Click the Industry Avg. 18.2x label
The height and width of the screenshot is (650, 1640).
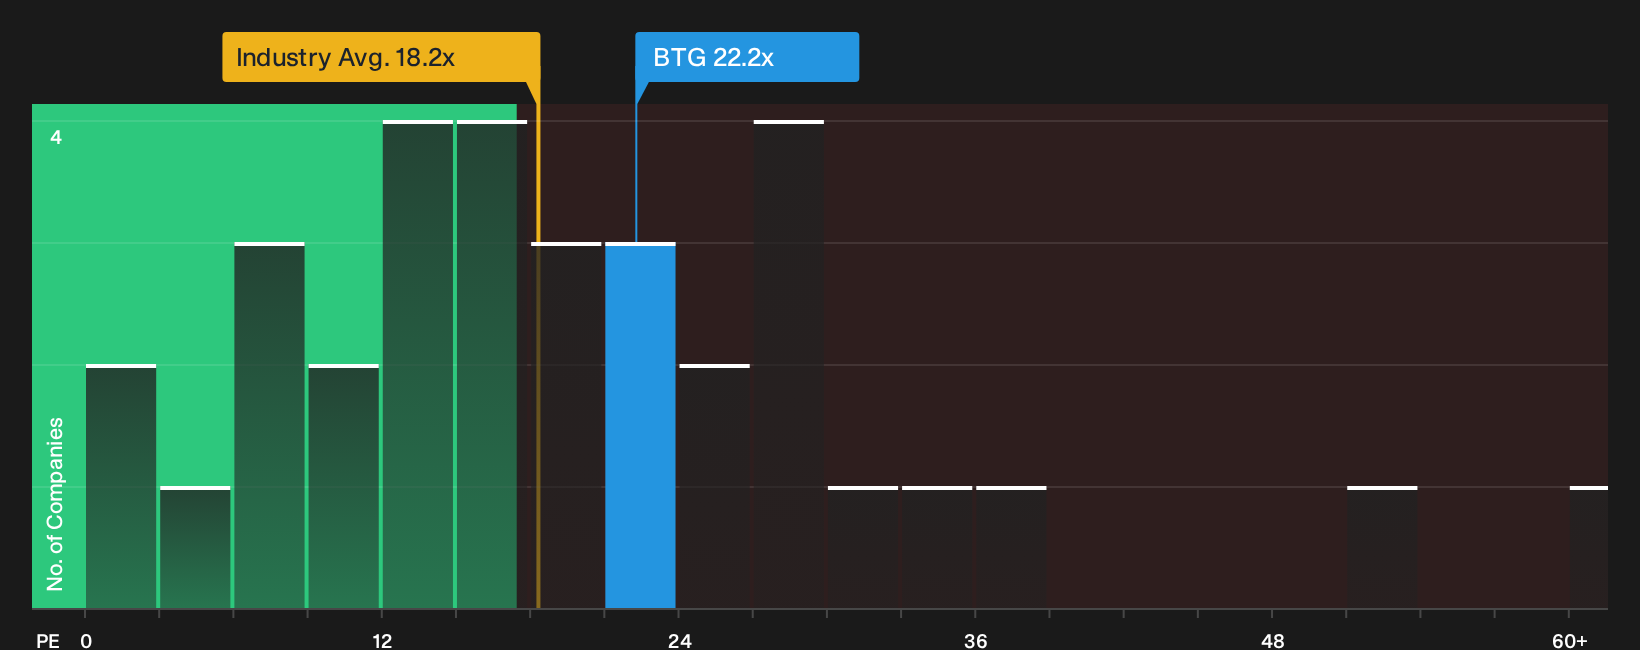tap(381, 57)
